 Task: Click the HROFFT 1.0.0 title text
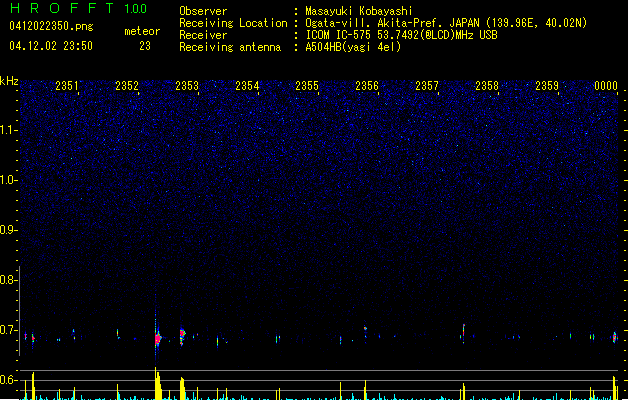pyautogui.click(x=79, y=8)
